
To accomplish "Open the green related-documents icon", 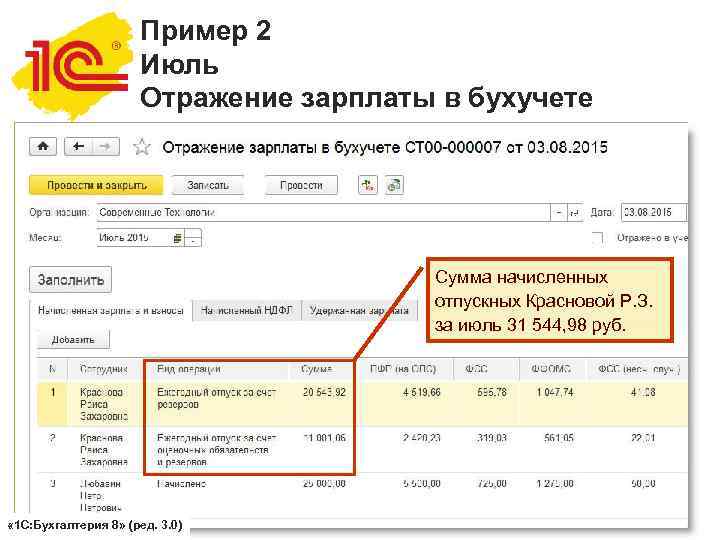I will tap(394, 185).
